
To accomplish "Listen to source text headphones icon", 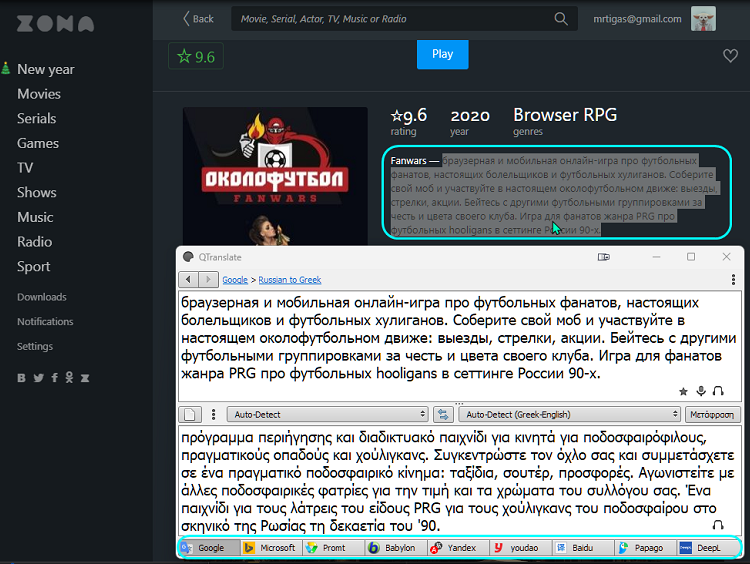I will click(718, 391).
